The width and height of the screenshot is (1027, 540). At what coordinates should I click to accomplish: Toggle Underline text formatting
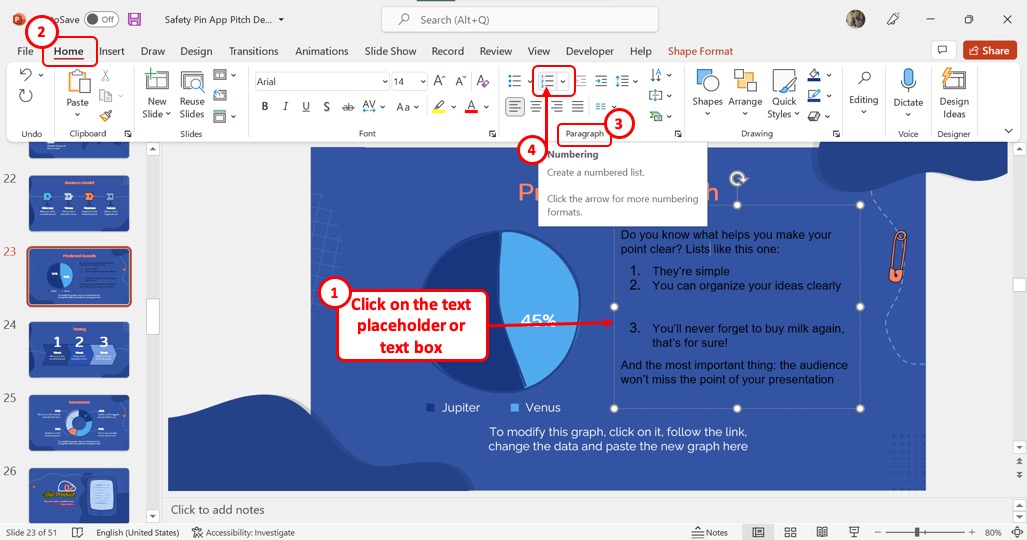click(x=306, y=106)
